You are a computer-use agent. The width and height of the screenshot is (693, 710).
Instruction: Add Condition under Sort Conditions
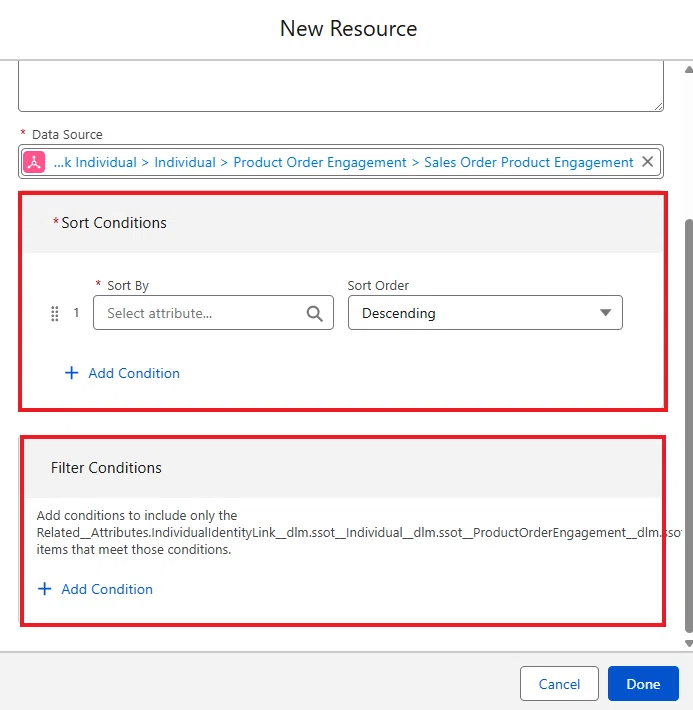(122, 373)
